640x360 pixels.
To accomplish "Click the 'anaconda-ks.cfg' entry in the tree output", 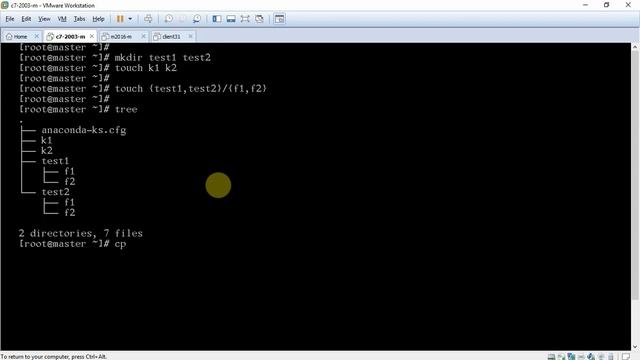I will click(84, 130).
